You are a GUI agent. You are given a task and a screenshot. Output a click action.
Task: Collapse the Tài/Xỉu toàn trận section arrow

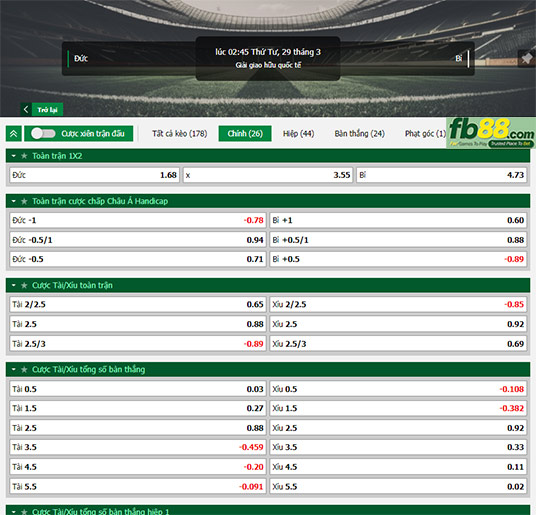tap(14, 285)
